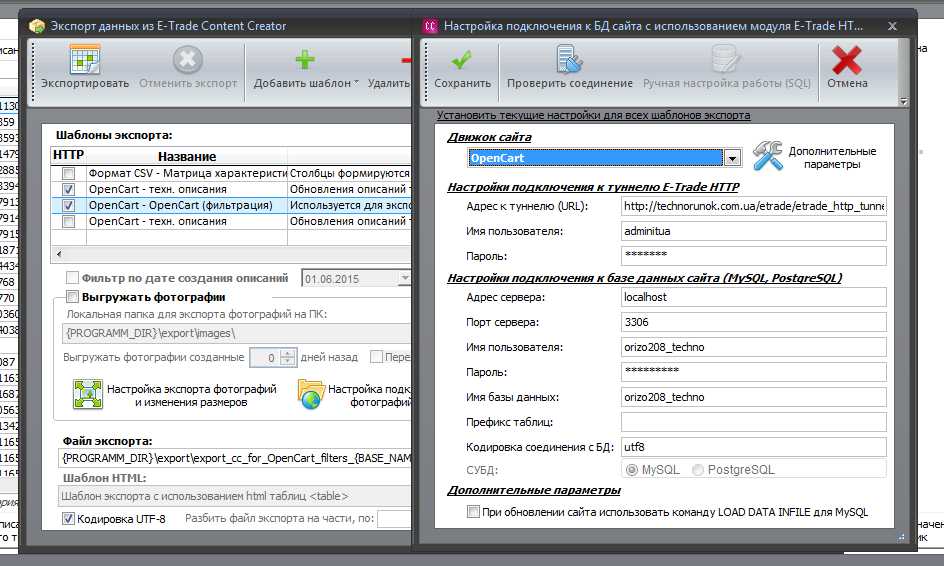944x566 pixels.
Task: Open the 01.06.2015 date dropdown
Action: point(405,278)
